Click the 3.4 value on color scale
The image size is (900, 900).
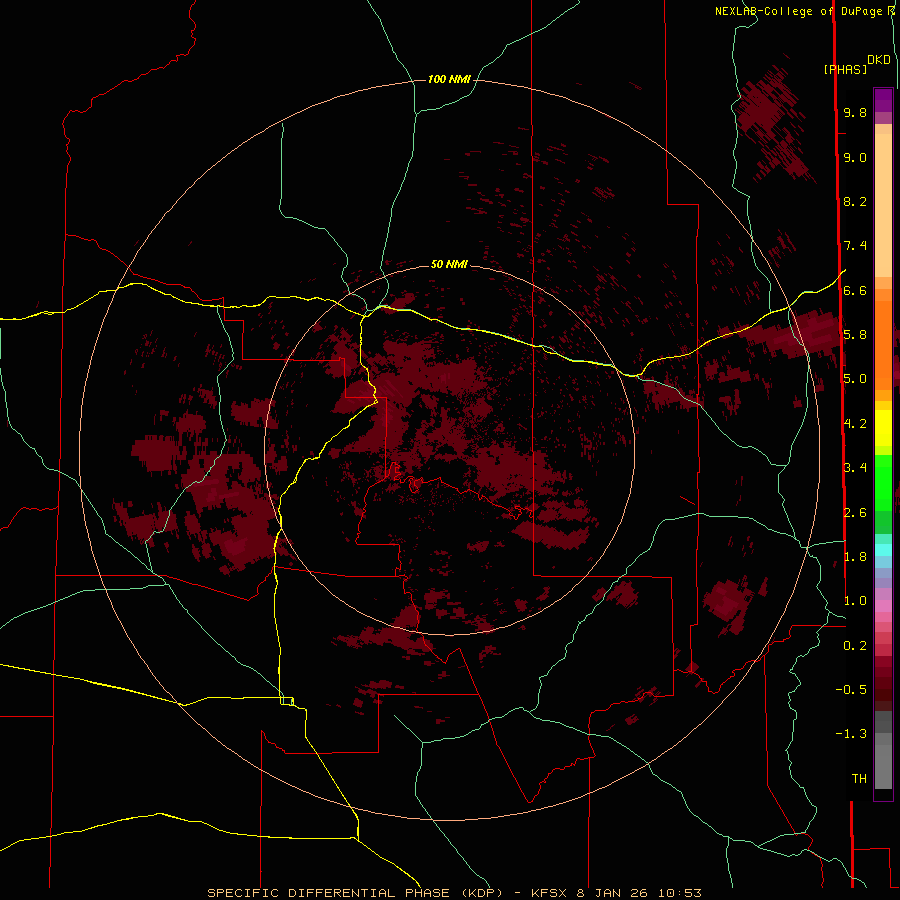[x=855, y=468]
